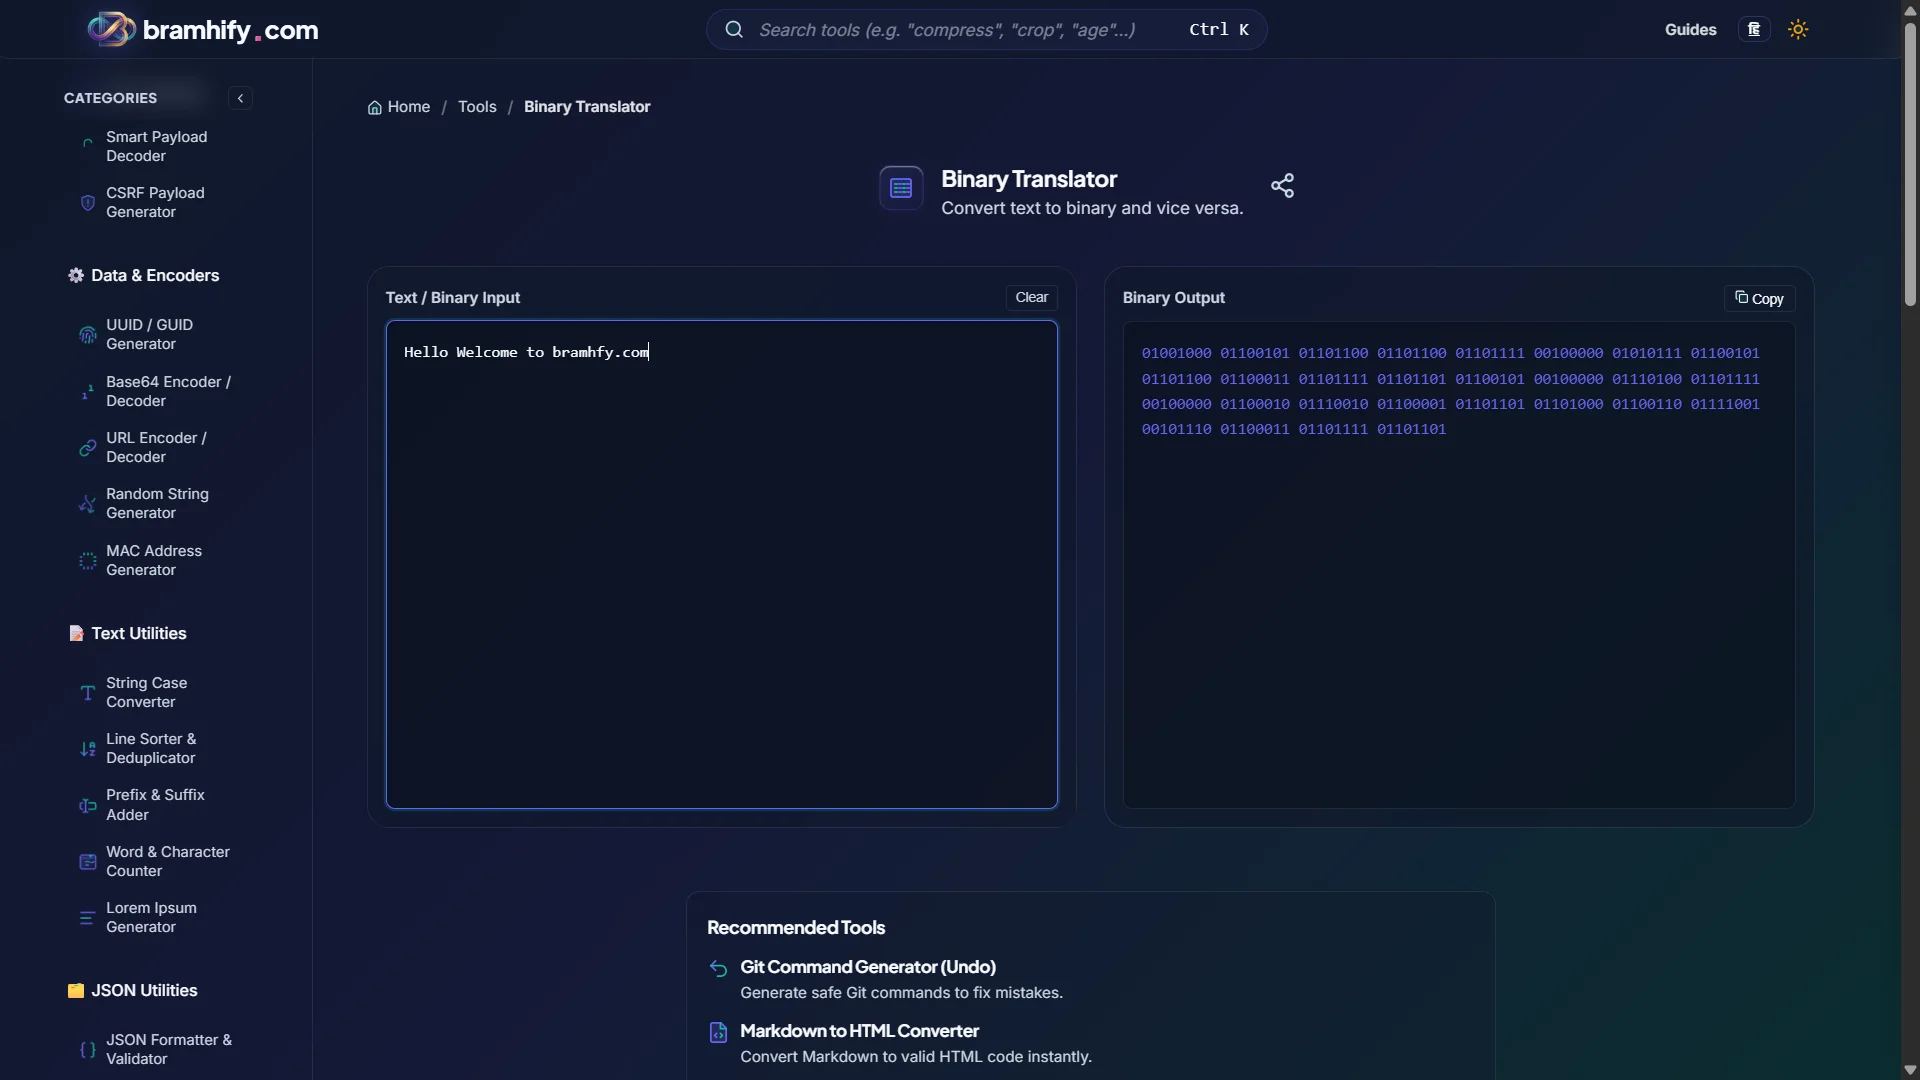Collapse the Categories sidebar with chevron
The image size is (1920, 1080).
click(x=240, y=98)
